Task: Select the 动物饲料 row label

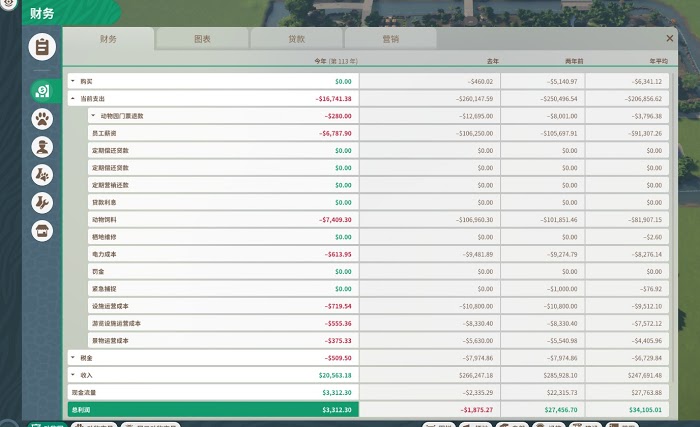Action: click(104, 220)
